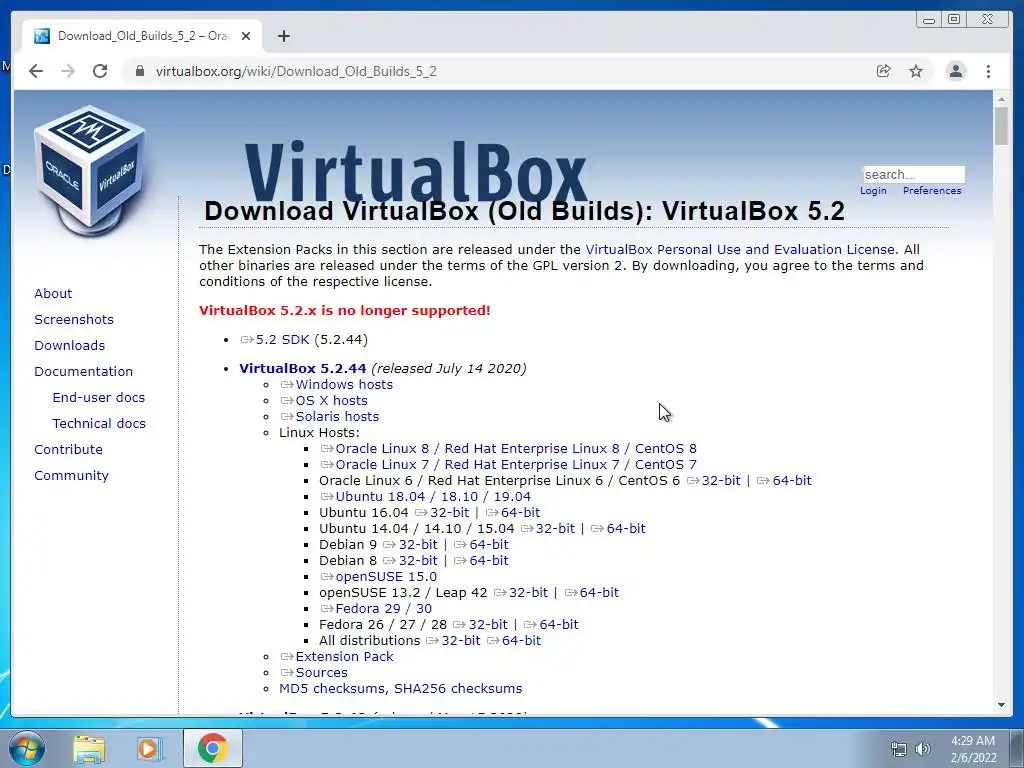Download the Sources archive
Viewport: 1024px width, 768px height.
pyautogui.click(x=321, y=673)
